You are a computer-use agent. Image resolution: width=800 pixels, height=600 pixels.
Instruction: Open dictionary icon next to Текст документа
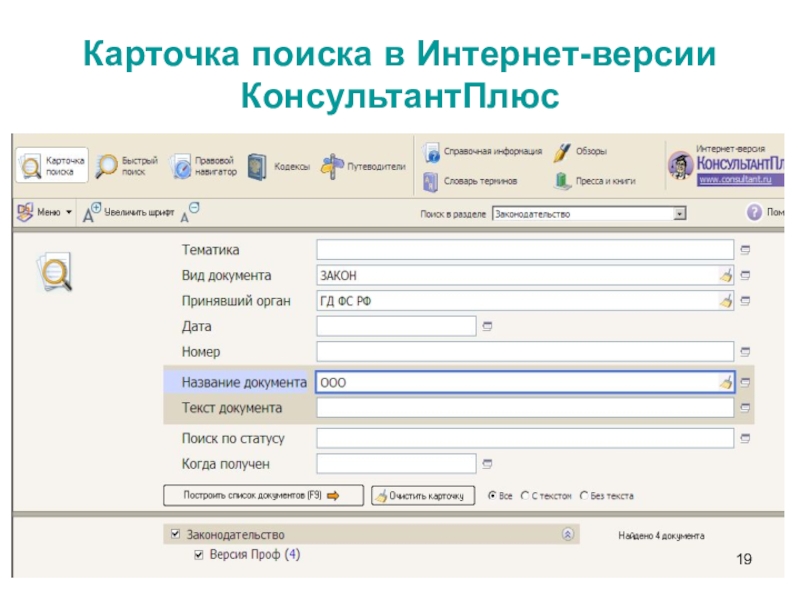click(745, 408)
